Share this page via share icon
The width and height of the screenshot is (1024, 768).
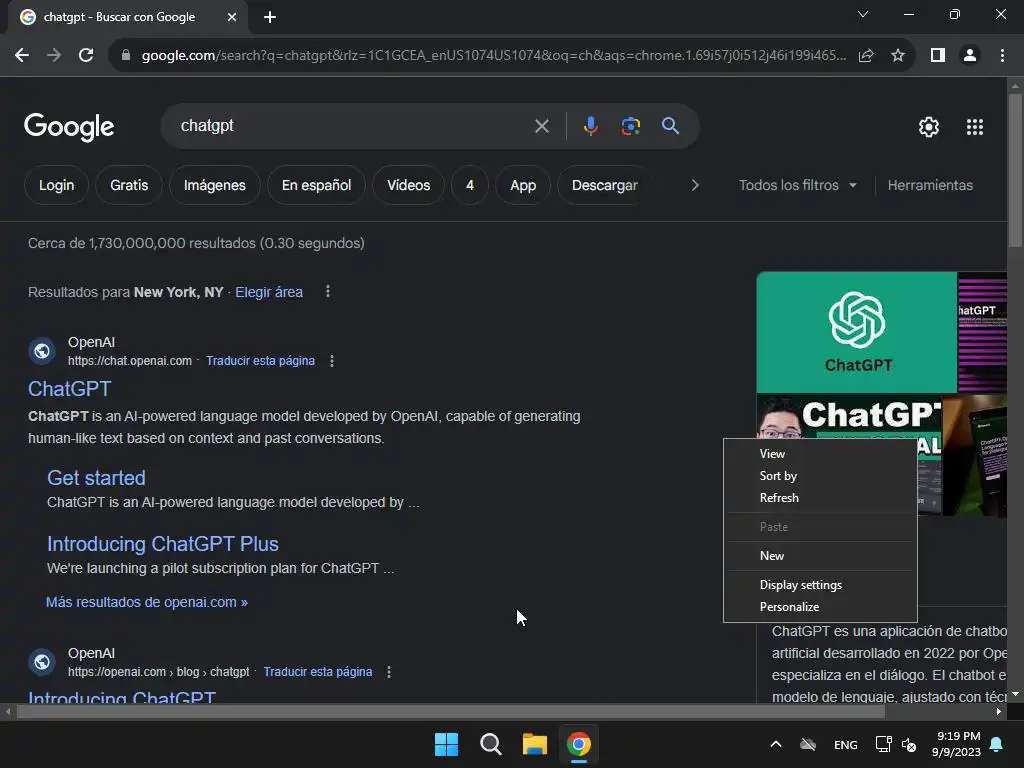pos(866,56)
